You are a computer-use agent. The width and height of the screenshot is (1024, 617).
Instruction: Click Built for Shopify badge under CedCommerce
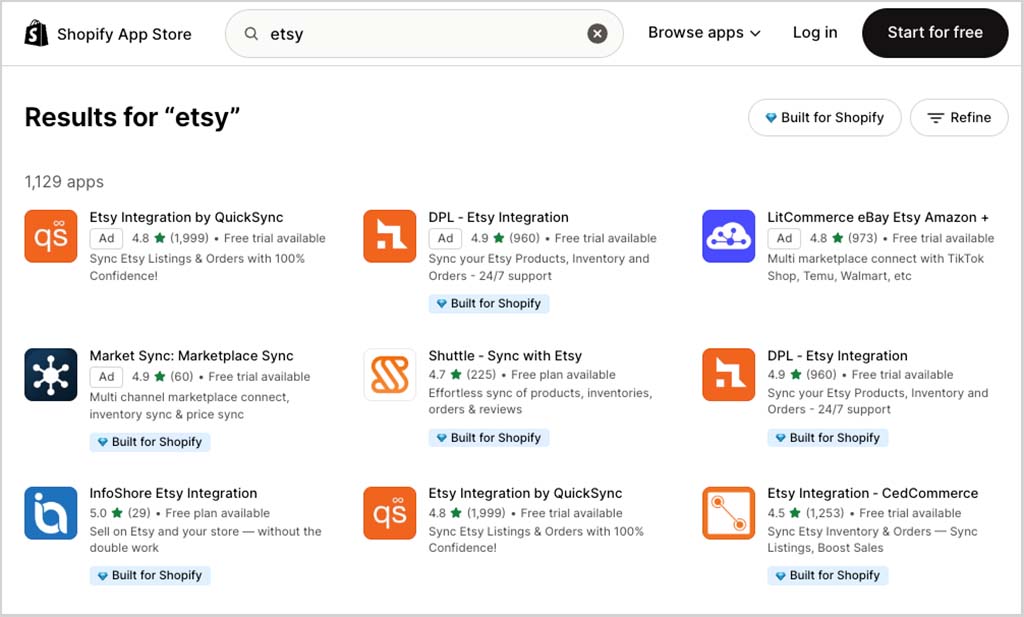click(x=828, y=576)
